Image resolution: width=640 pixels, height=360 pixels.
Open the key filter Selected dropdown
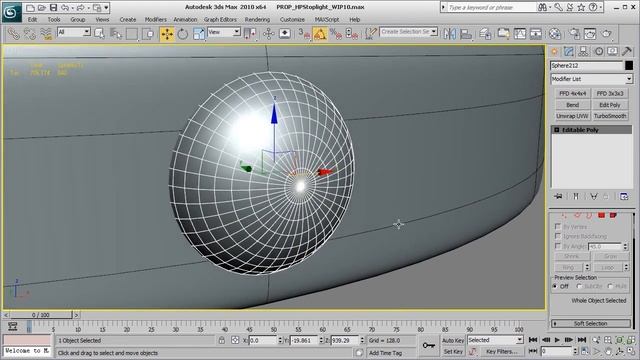pyautogui.click(x=495, y=340)
